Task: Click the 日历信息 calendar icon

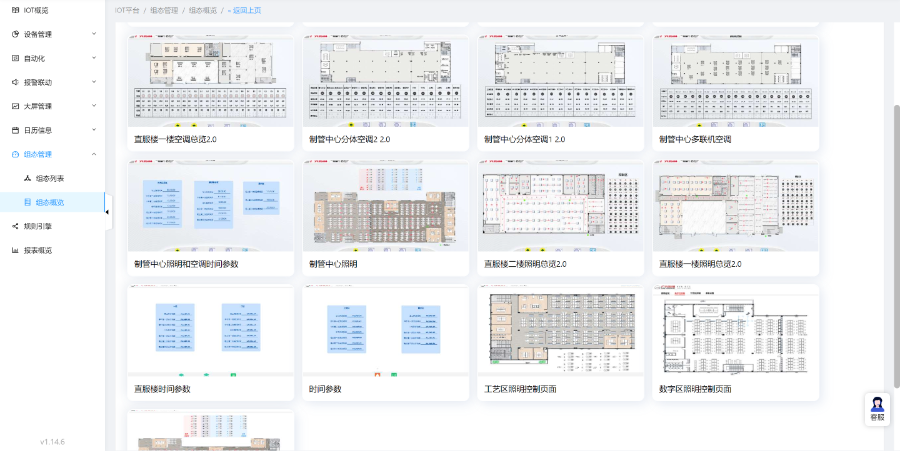Action: (x=15, y=130)
